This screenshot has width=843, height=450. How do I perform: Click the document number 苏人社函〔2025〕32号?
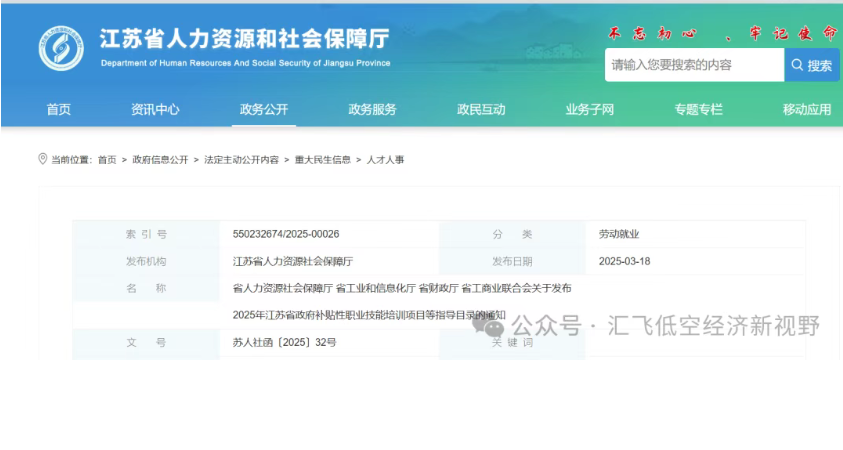pyautogui.click(x=284, y=342)
